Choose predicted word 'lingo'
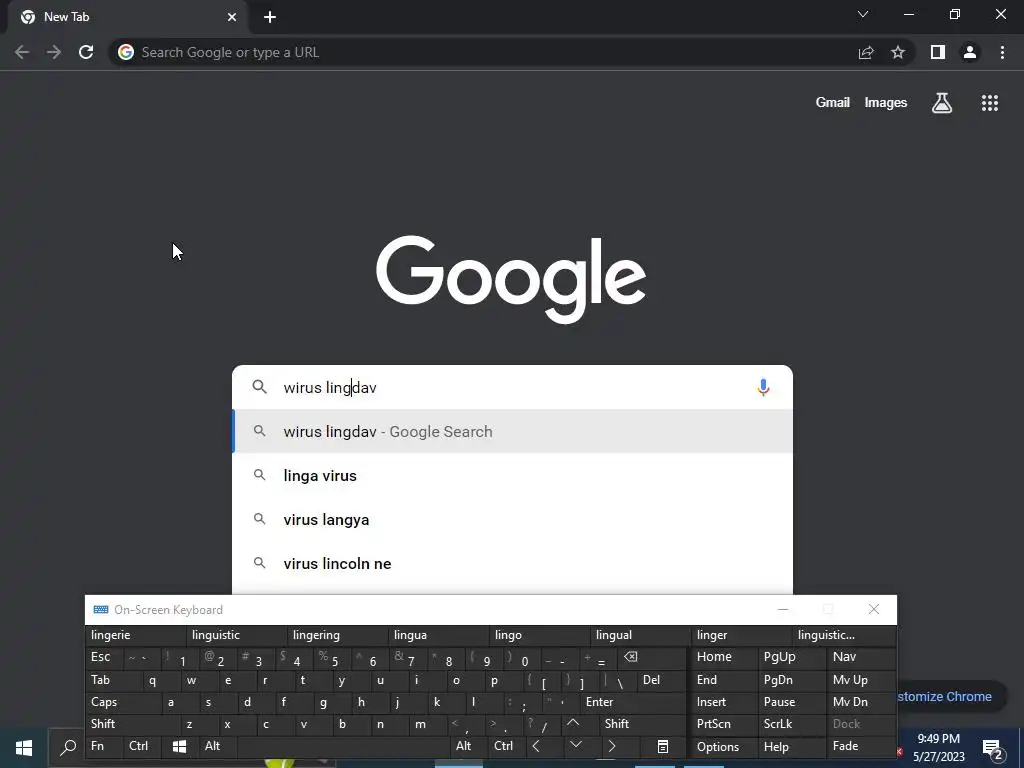The width and height of the screenshot is (1024, 768). (x=539, y=635)
